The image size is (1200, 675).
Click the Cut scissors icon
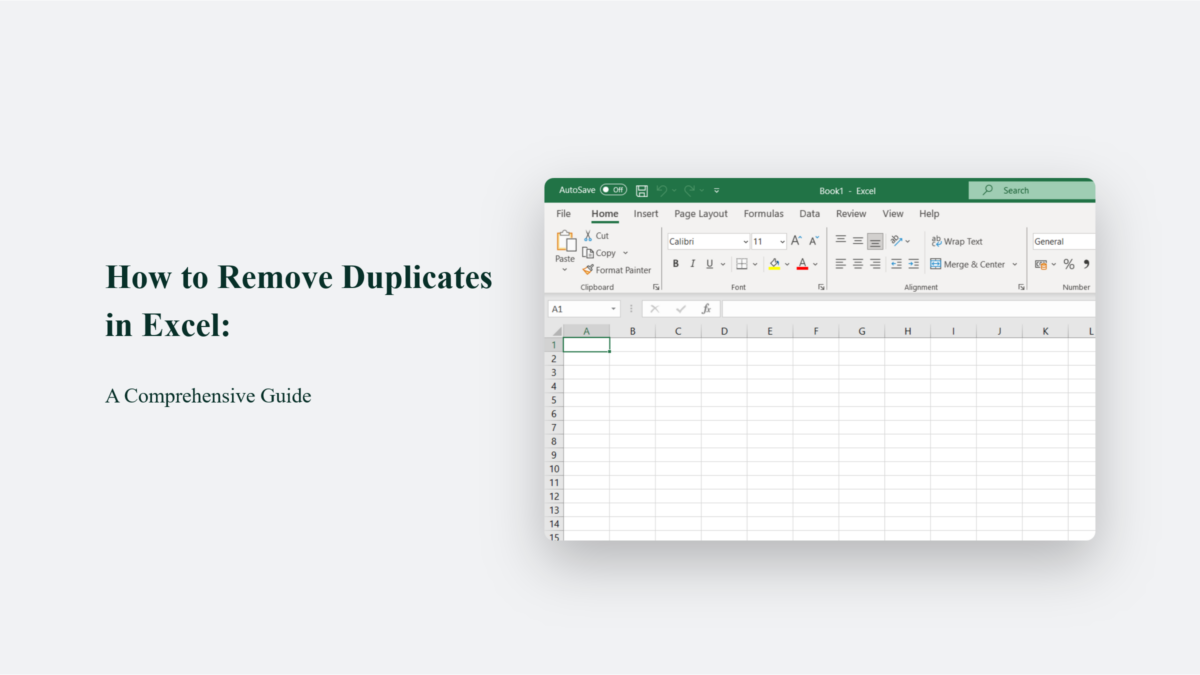pos(589,236)
